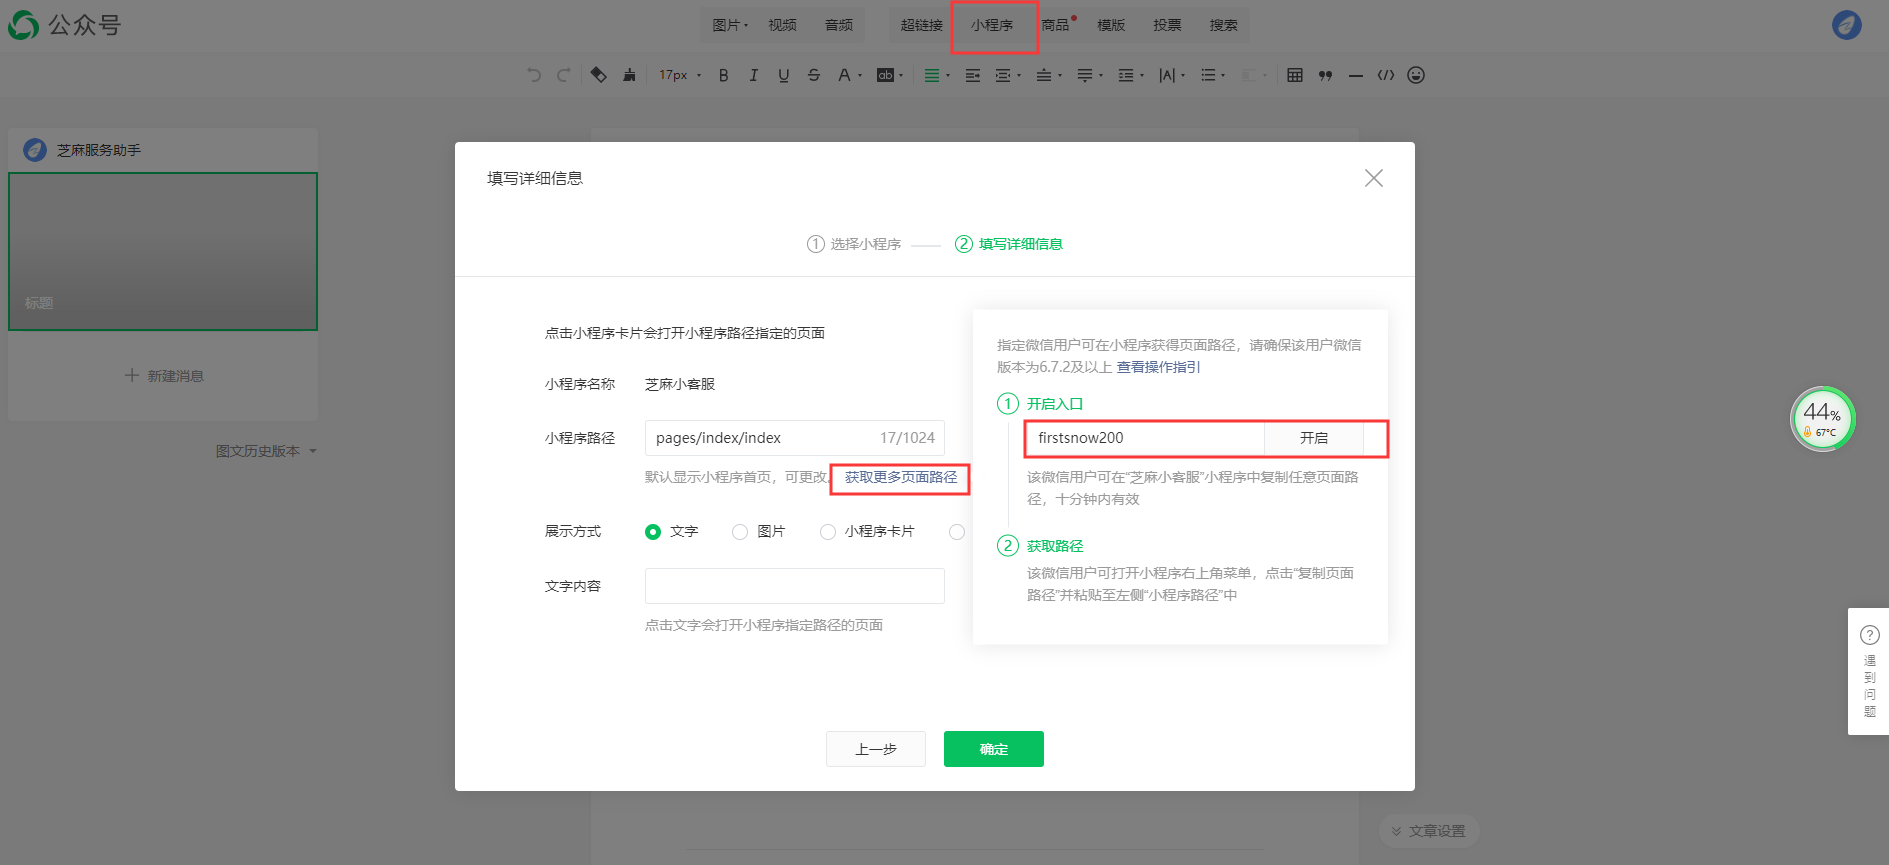The image size is (1889, 865).
Task: Select the 文字 display radio option
Action: [x=653, y=532]
